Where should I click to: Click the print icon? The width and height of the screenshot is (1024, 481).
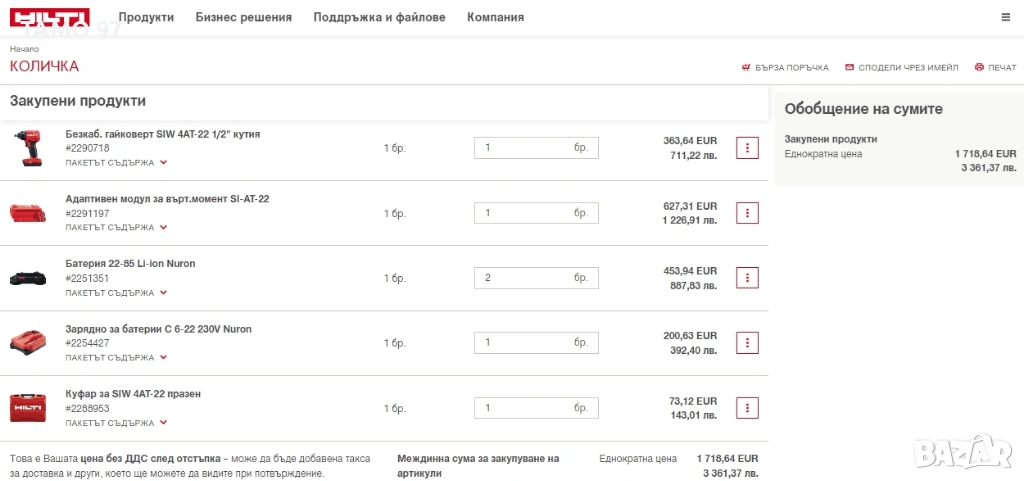[x=979, y=68]
